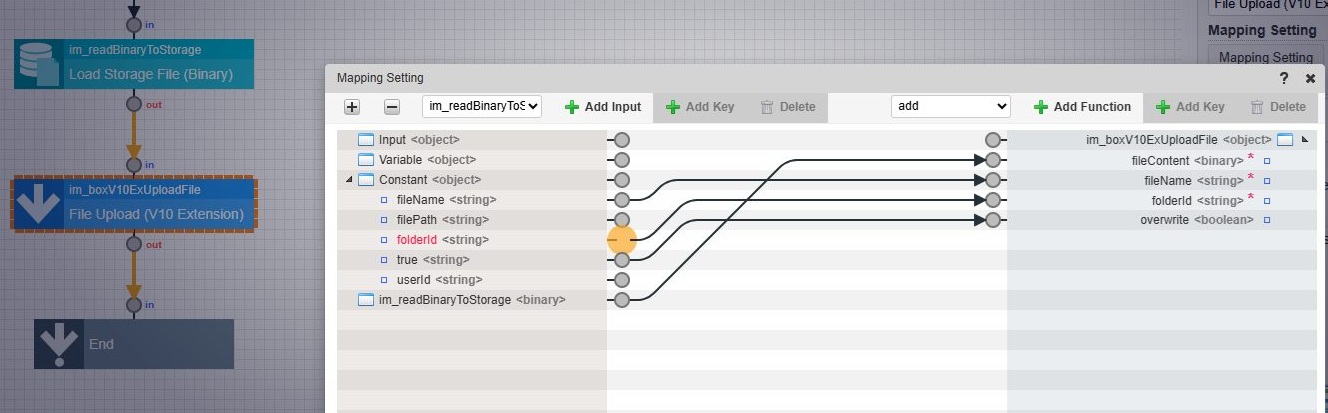Click the Add Input button
Viewport: 1328px width, 413px height.
(x=603, y=107)
